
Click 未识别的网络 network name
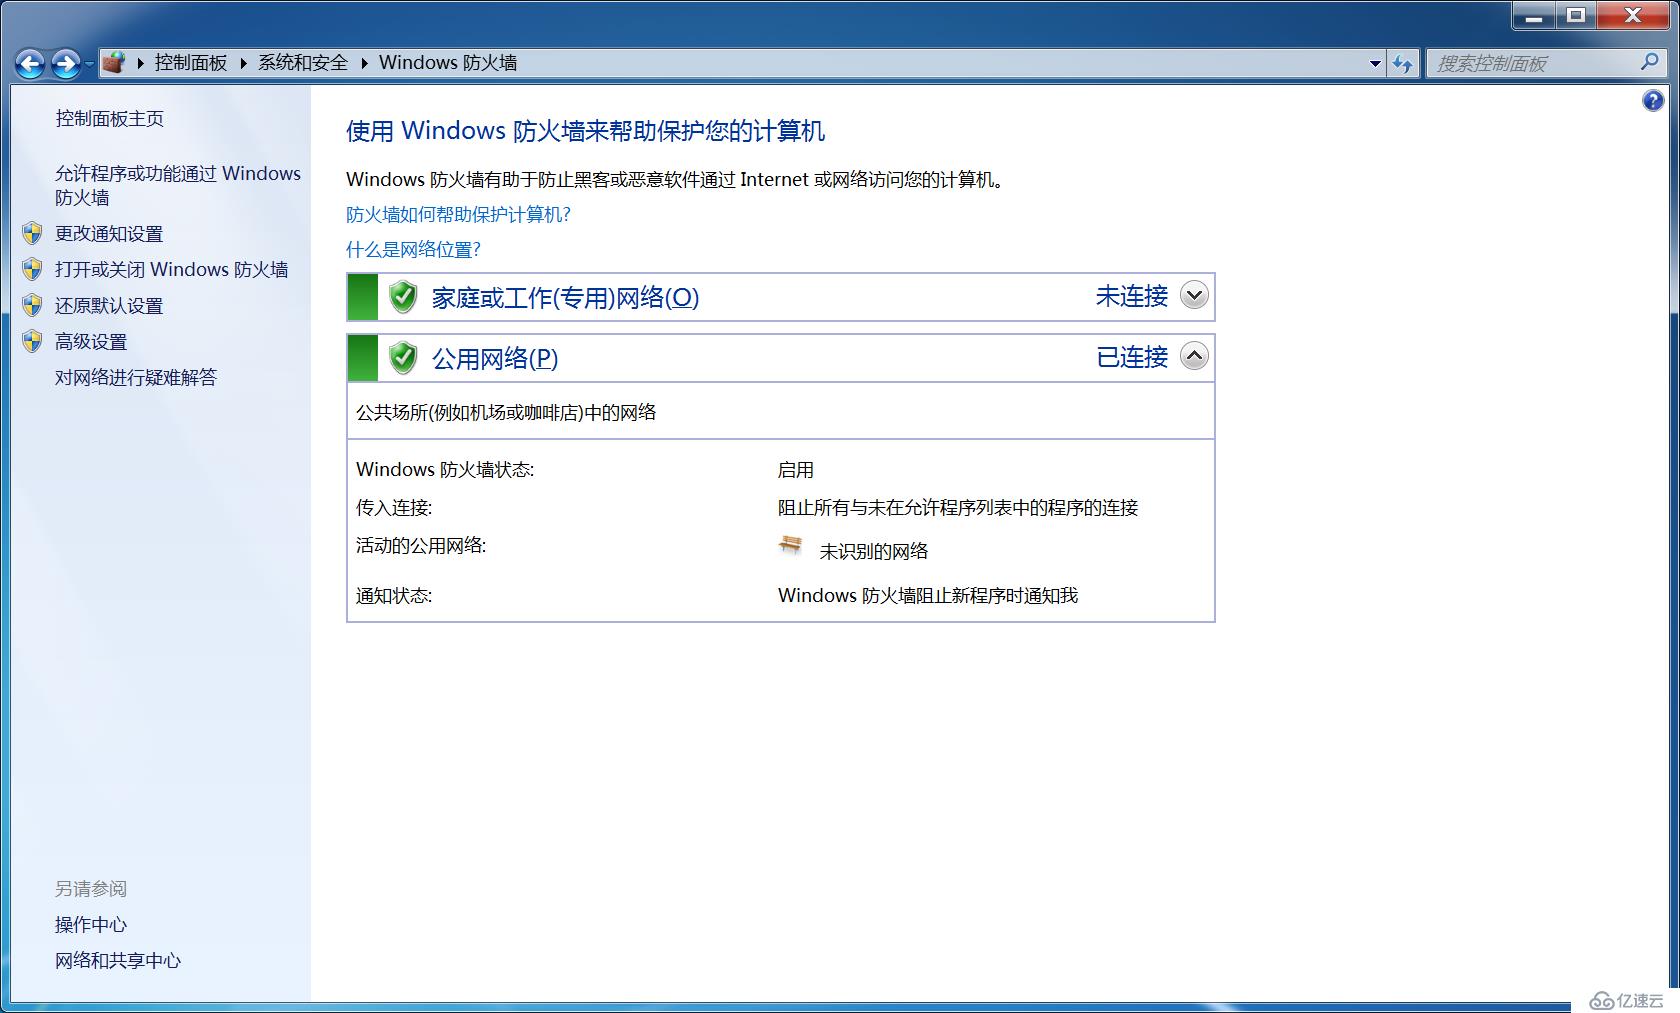click(874, 551)
